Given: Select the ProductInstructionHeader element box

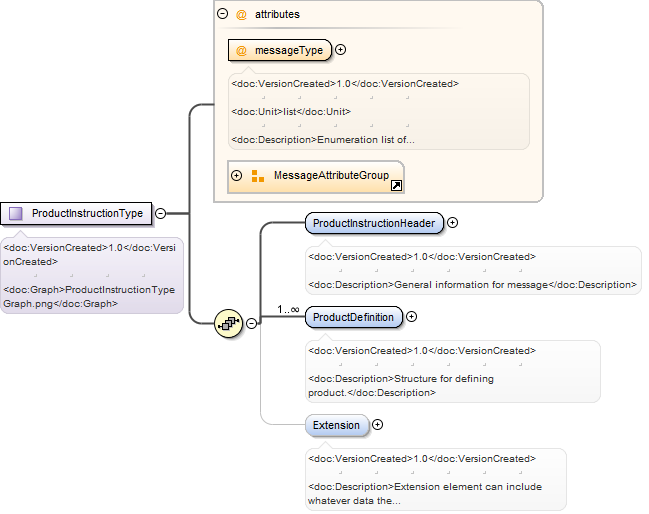Looking at the screenshot, I should tap(374, 223).
